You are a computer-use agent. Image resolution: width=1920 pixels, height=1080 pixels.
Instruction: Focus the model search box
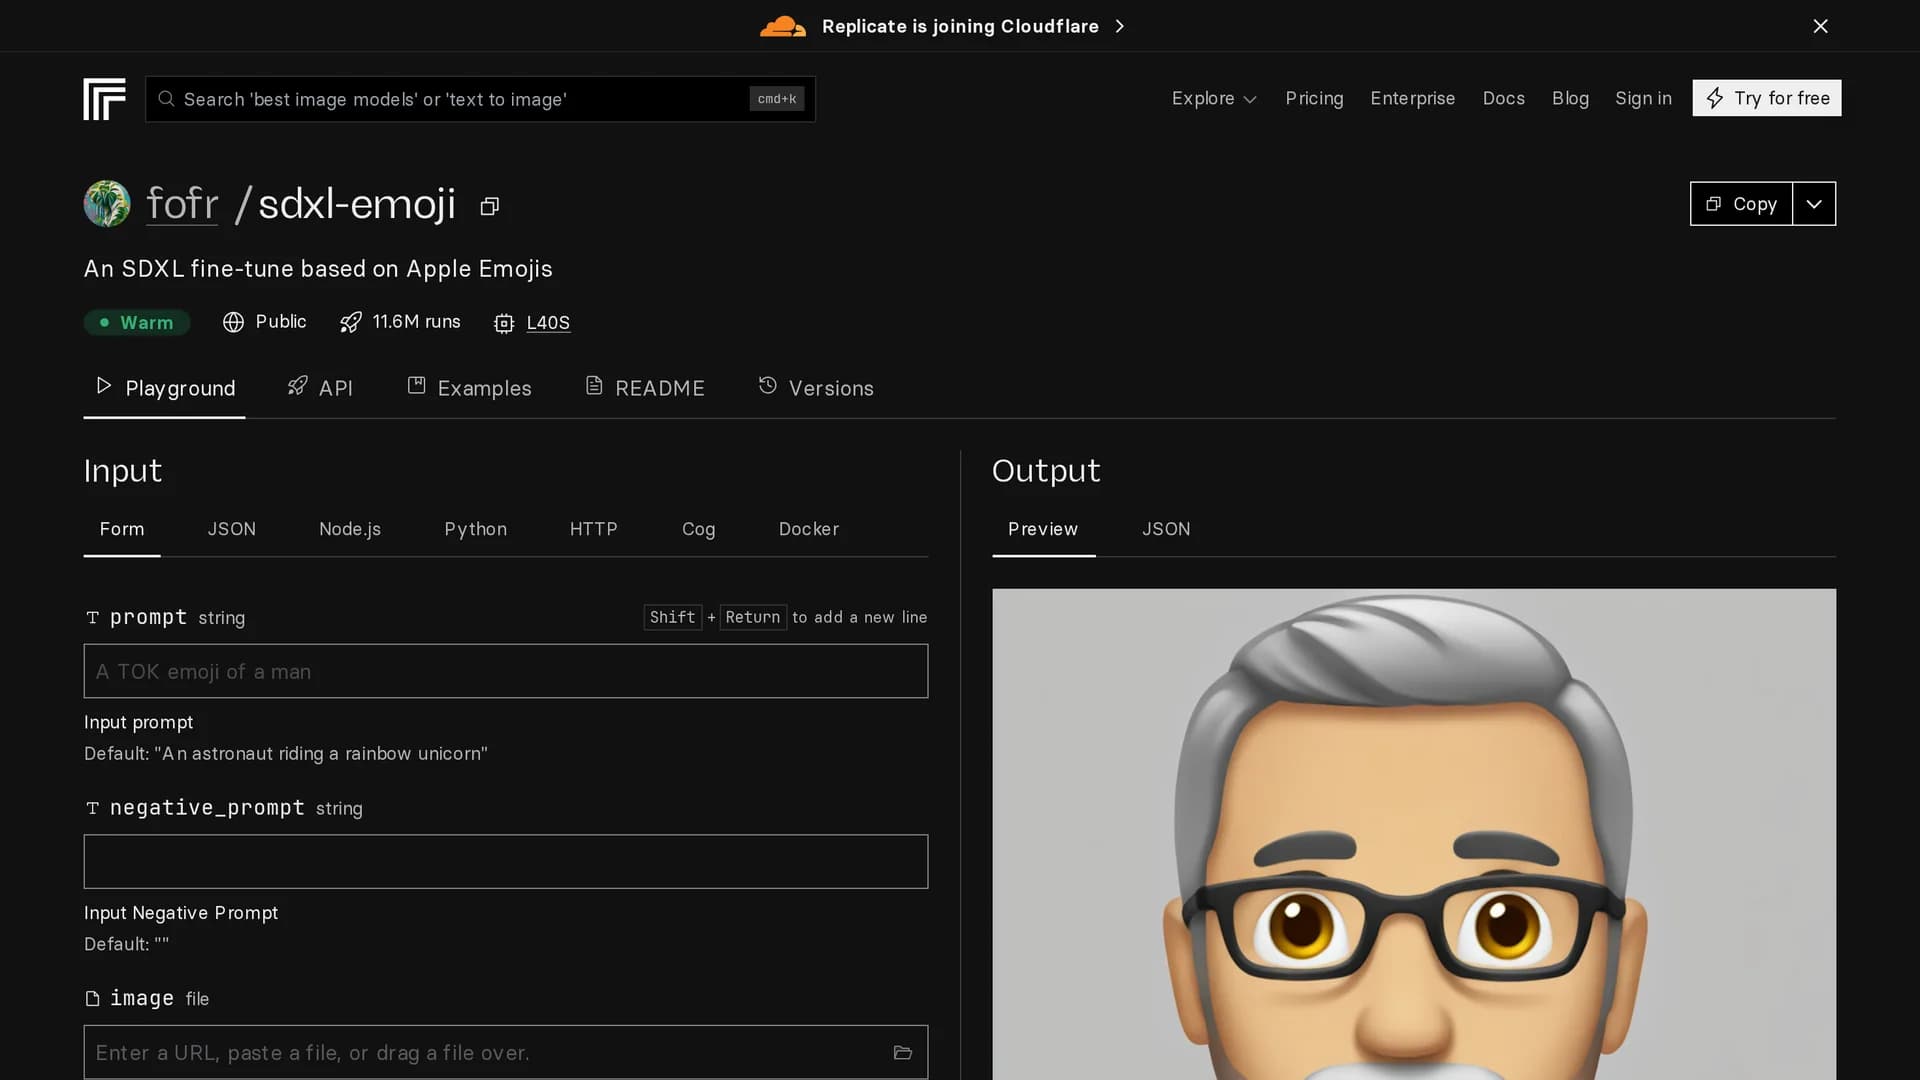pos(480,99)
